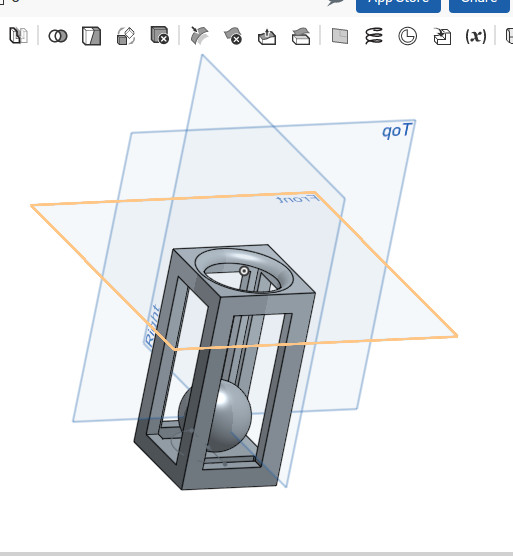Select the Right plane label
The height and width of the screenshot is (556, 513).
coord(152,326)
